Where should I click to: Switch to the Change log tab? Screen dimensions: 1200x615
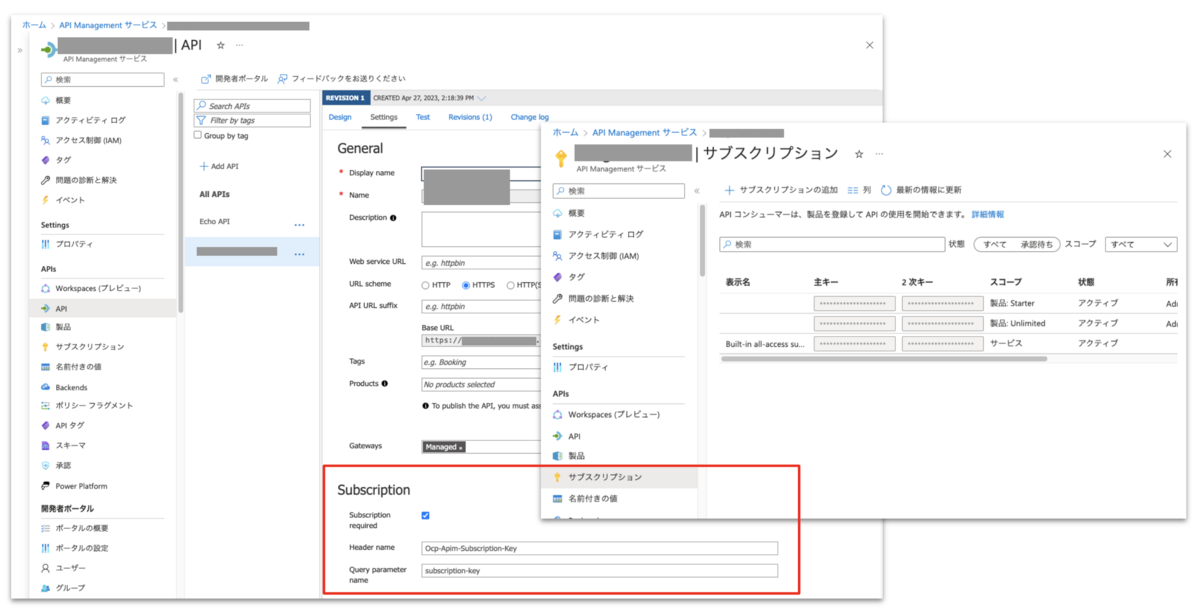tap(530, 117)
